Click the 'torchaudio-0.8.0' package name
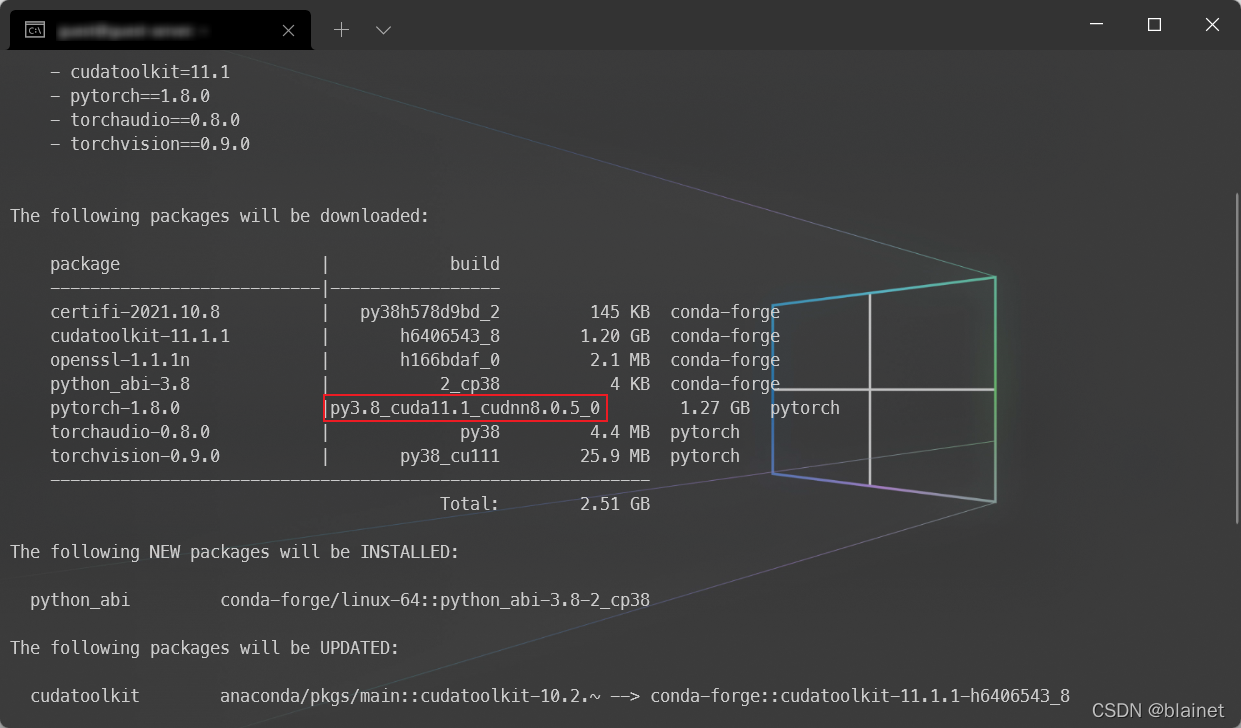The height and width of the screenshot is (728, 1241). tap(130, 432)
